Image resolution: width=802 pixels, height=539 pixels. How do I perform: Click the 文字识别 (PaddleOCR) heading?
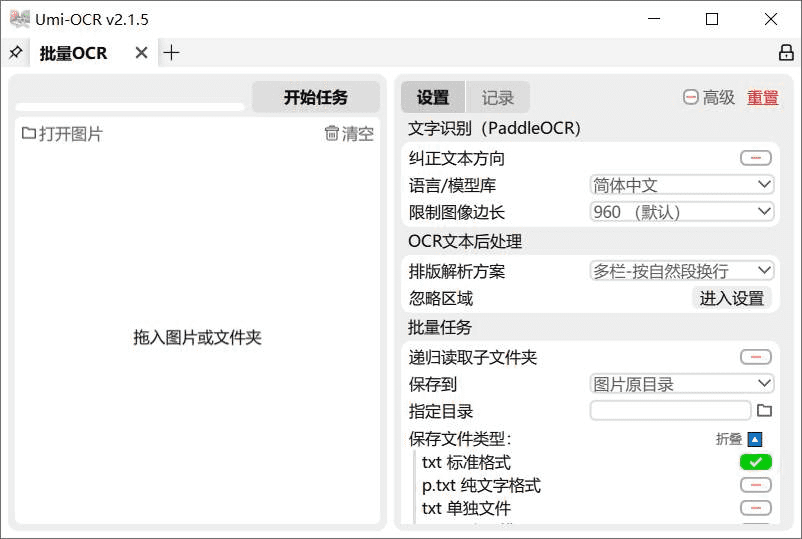click(x=494, y=128)
